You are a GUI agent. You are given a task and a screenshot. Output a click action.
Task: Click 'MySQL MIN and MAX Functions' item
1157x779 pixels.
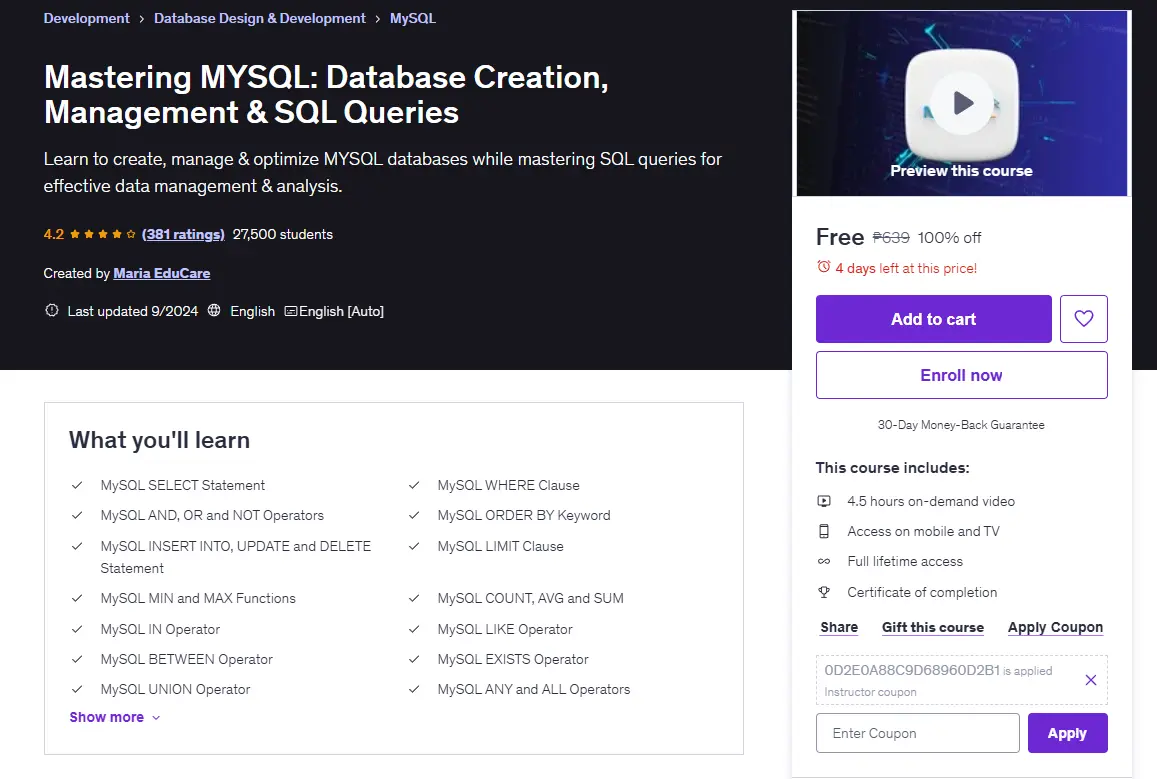pos(198,598)
